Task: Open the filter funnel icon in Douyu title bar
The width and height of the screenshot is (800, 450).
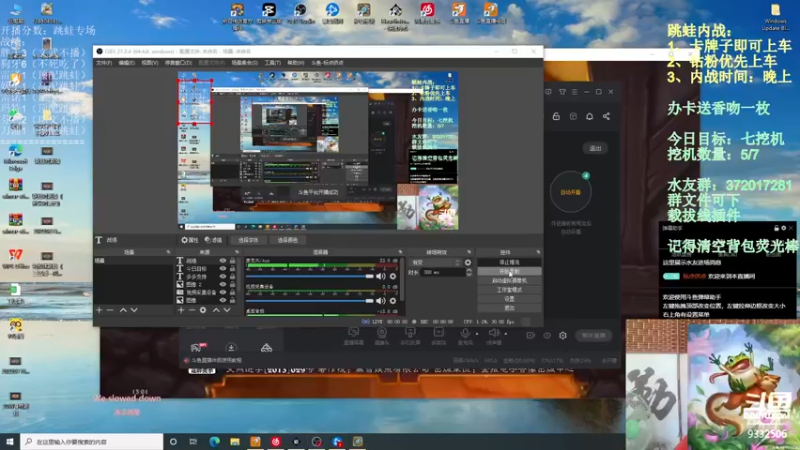Action: [562, 92]
